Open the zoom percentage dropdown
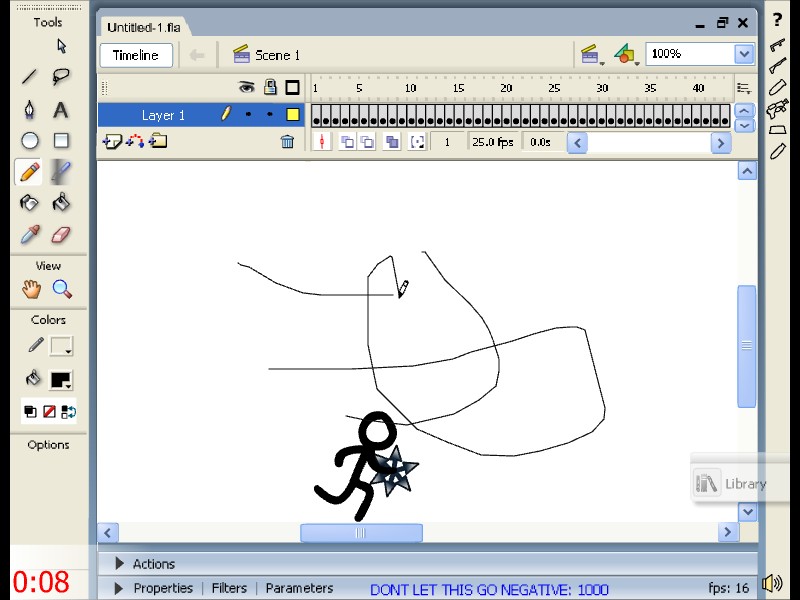Viewport: 800px width, 600px height. click(x=744, y=53)
